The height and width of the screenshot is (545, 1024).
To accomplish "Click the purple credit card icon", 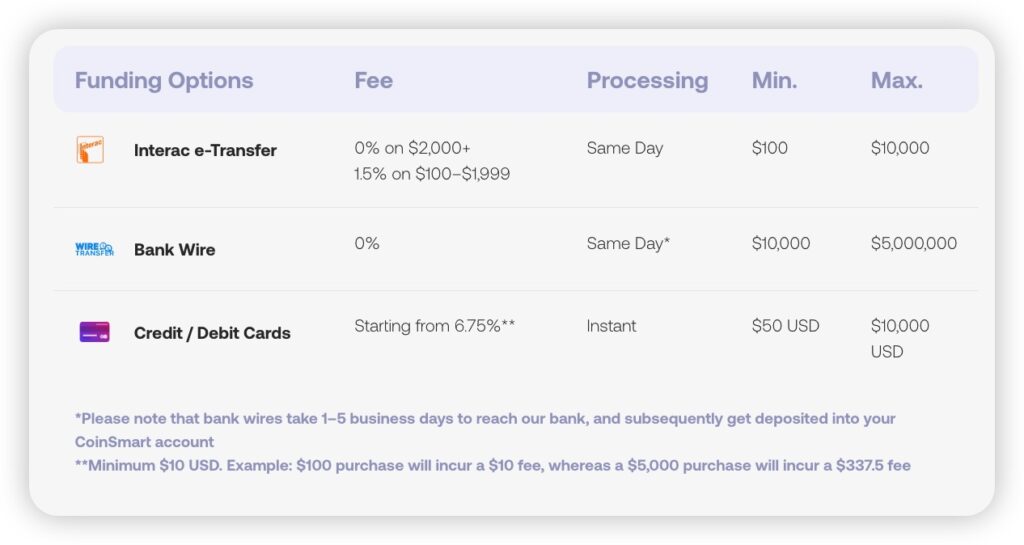I will click(x=94, y=332).
